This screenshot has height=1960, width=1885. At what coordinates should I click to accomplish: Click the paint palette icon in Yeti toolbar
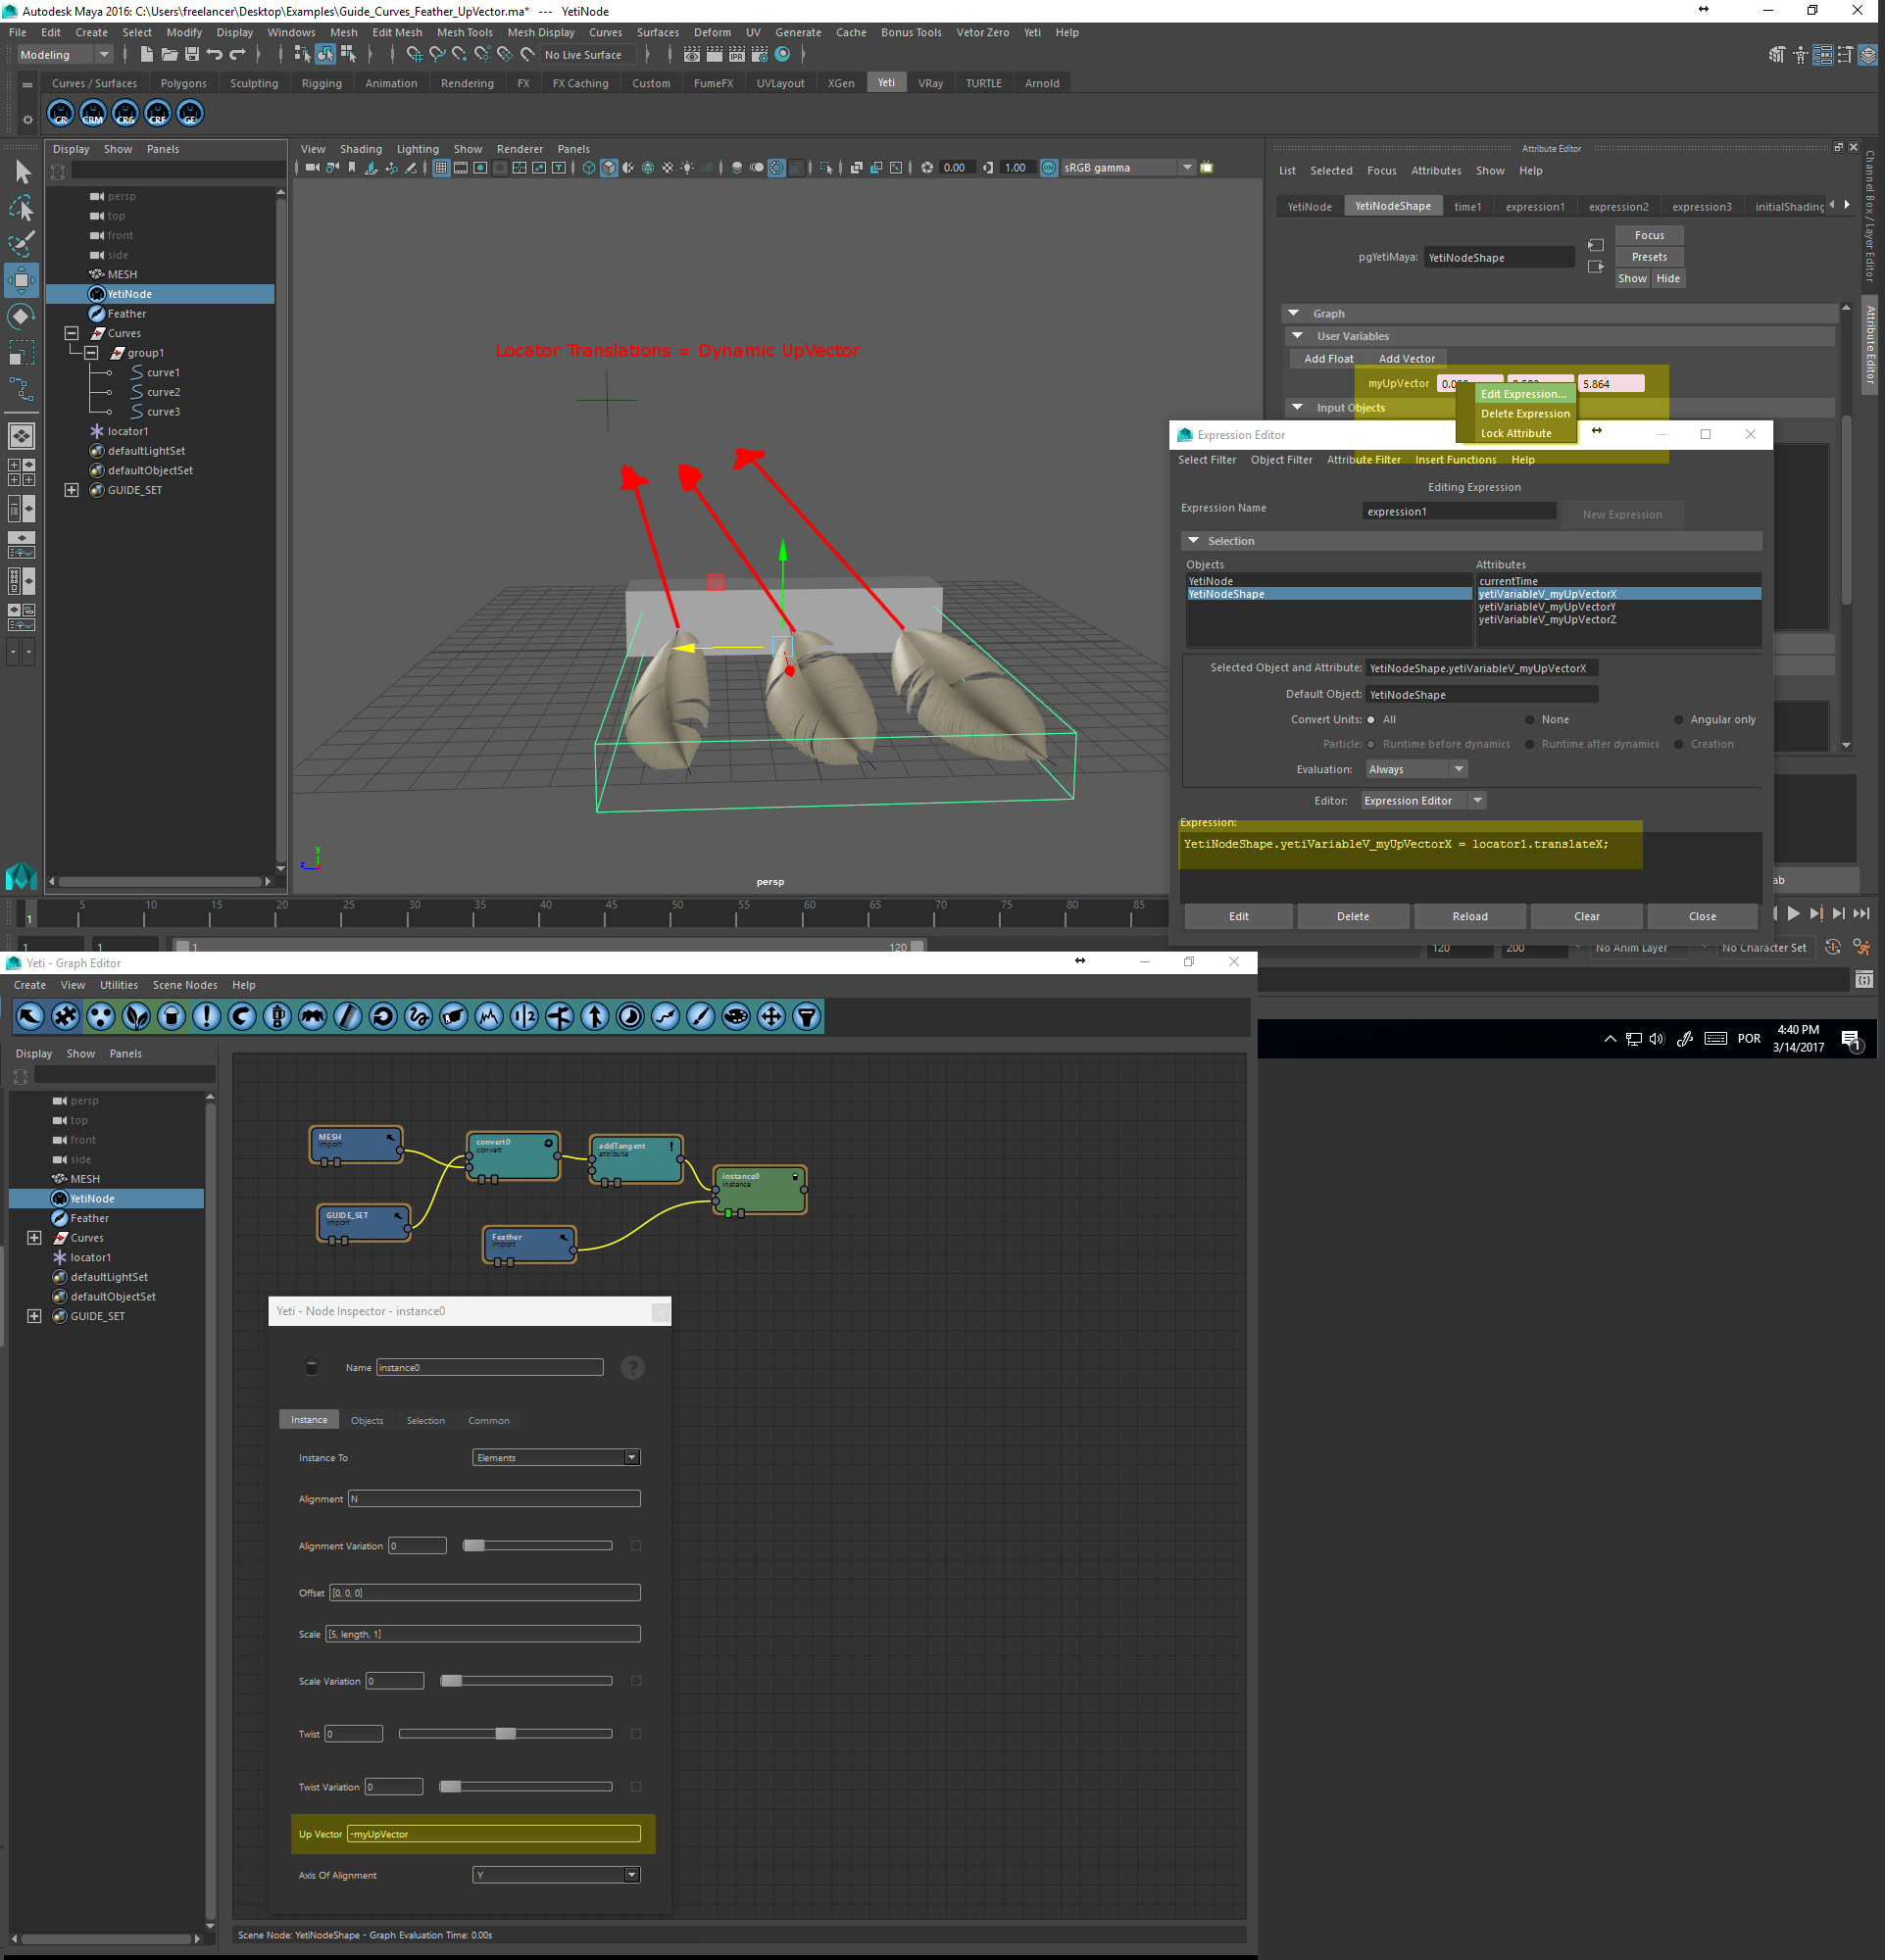[736, 1017]
